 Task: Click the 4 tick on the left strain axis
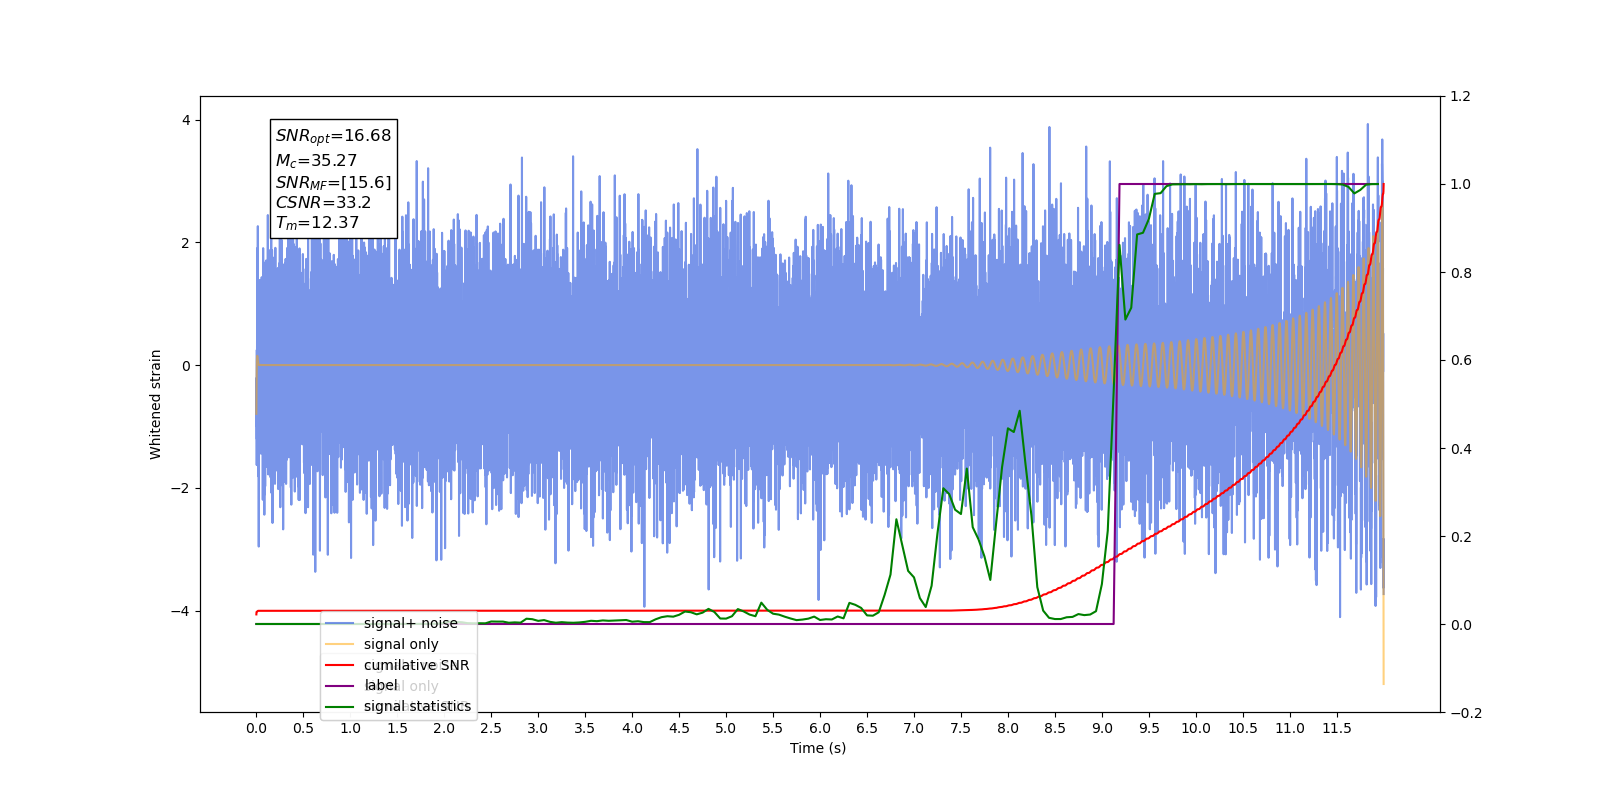[186, 120]
